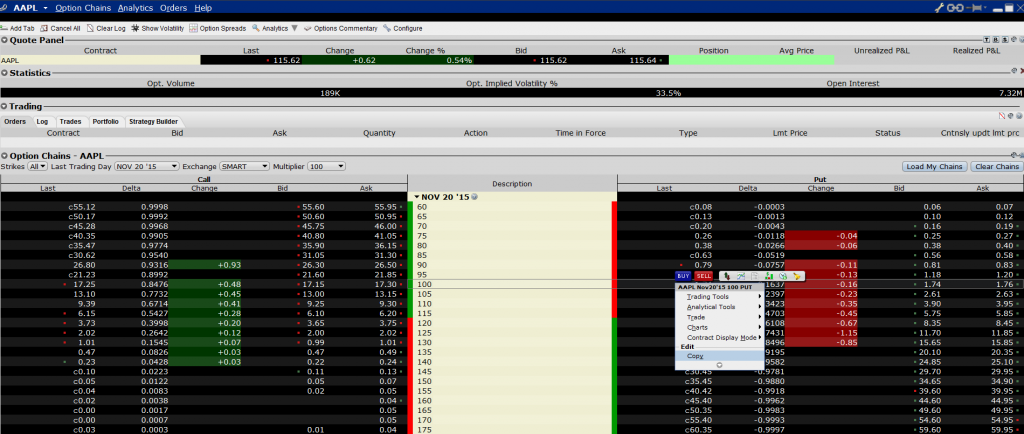The height and width of the screenshot is (434, 1024).
Task: Click the call Last value 26.80
Action: click(x=86, y=265)
